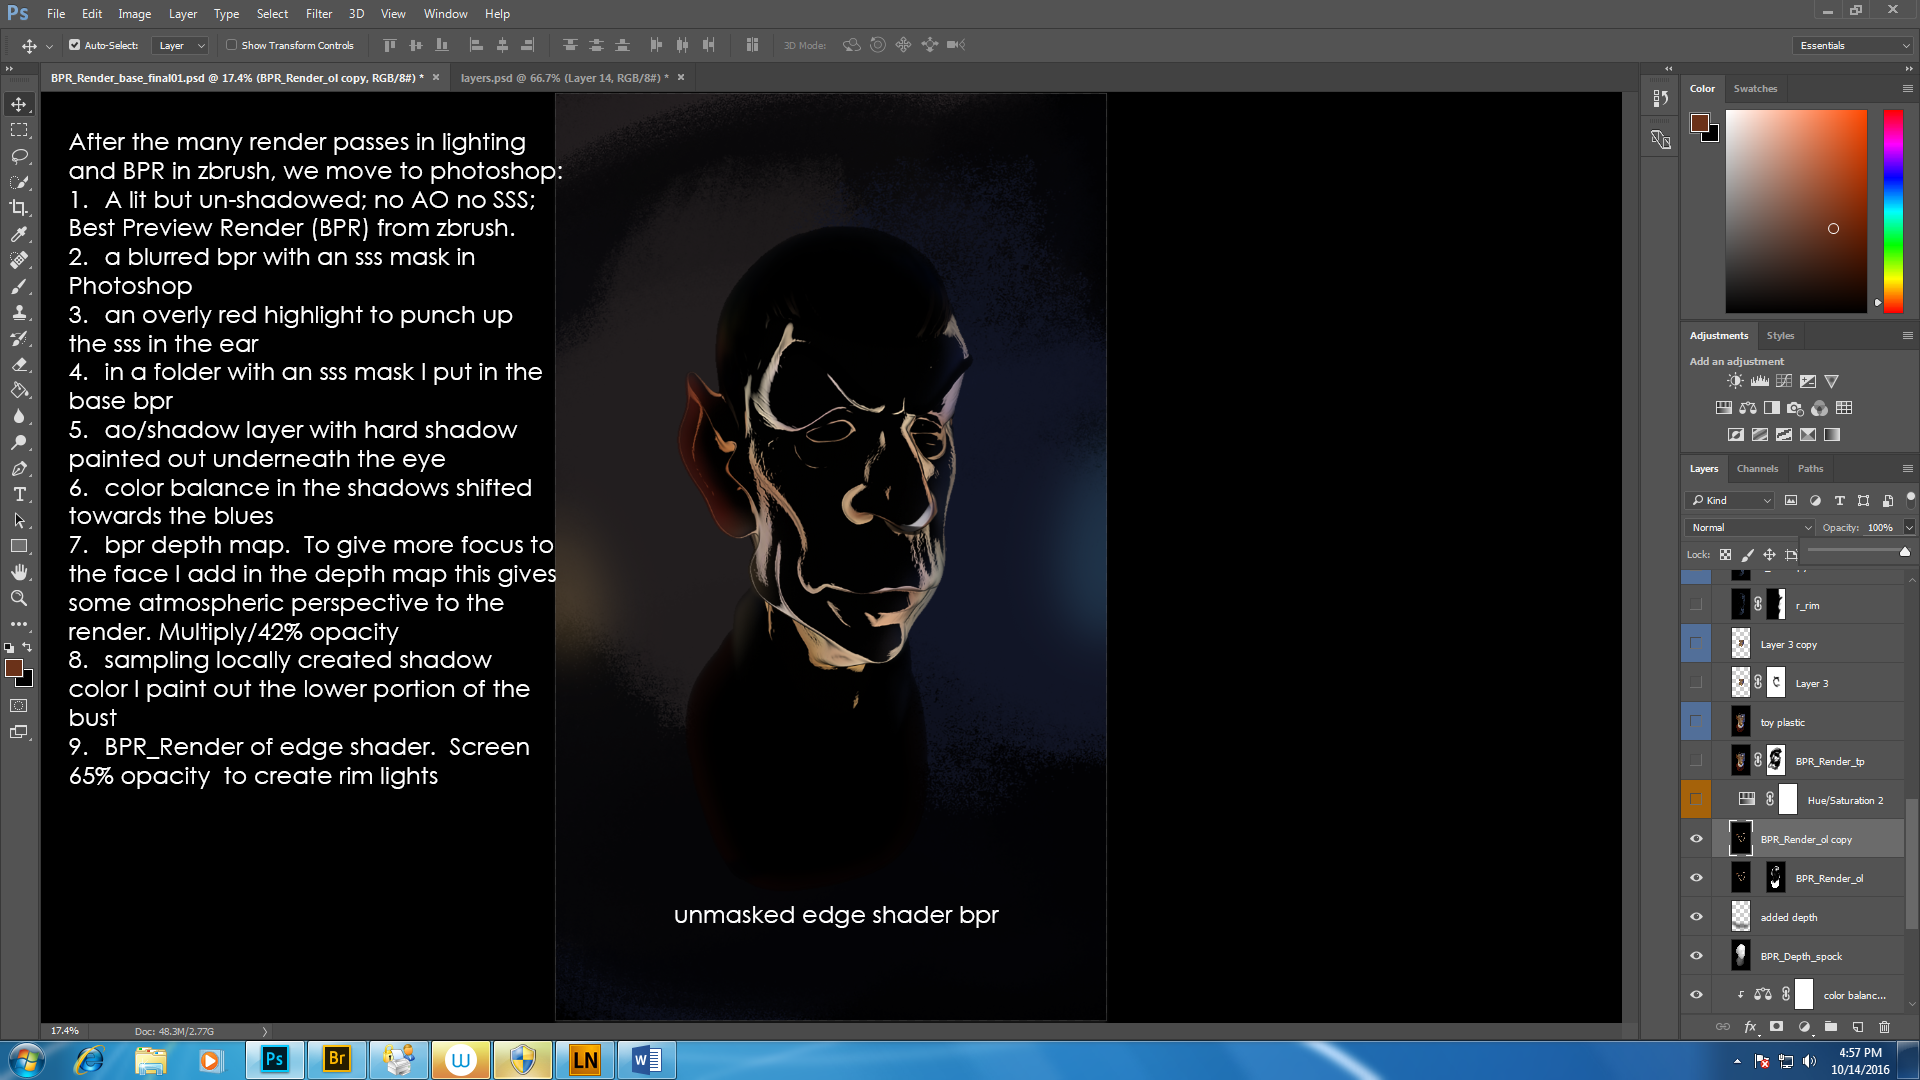1920x1080 pixels.
Task: Select the Hand tool
Action: [19, 572]
